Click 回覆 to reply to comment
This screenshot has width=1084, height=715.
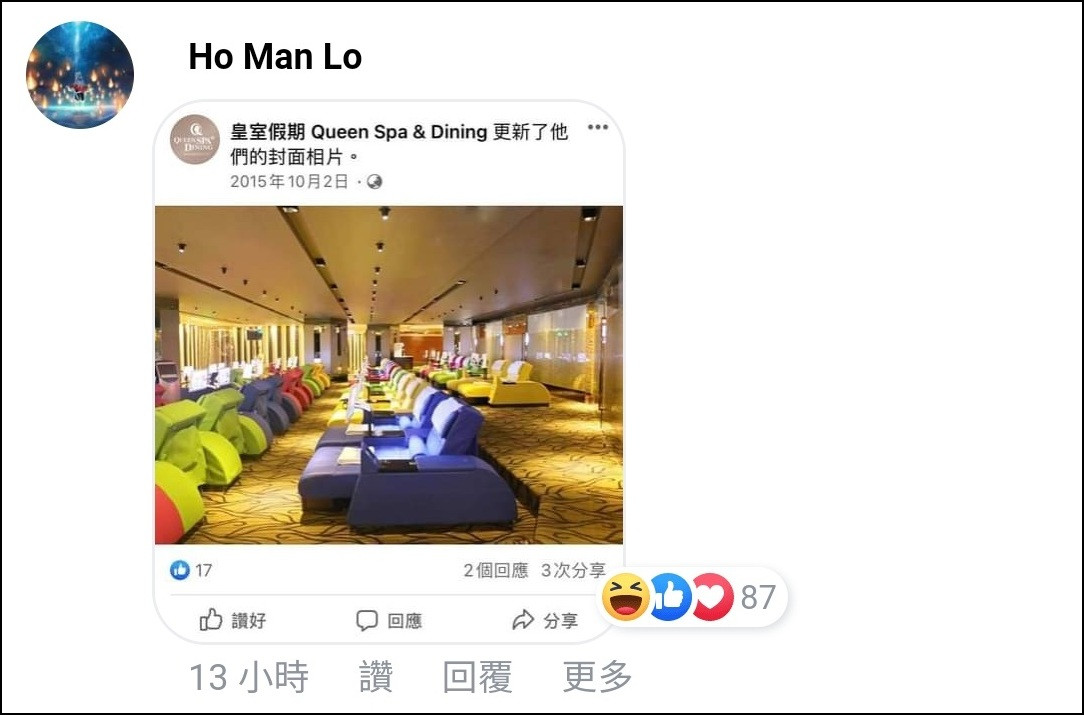tap(478, 677)
